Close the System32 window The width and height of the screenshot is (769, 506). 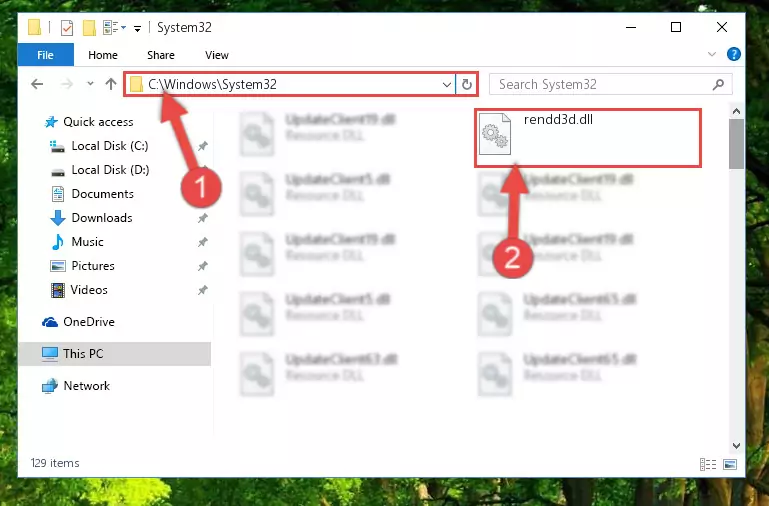[x=722, y=27]
